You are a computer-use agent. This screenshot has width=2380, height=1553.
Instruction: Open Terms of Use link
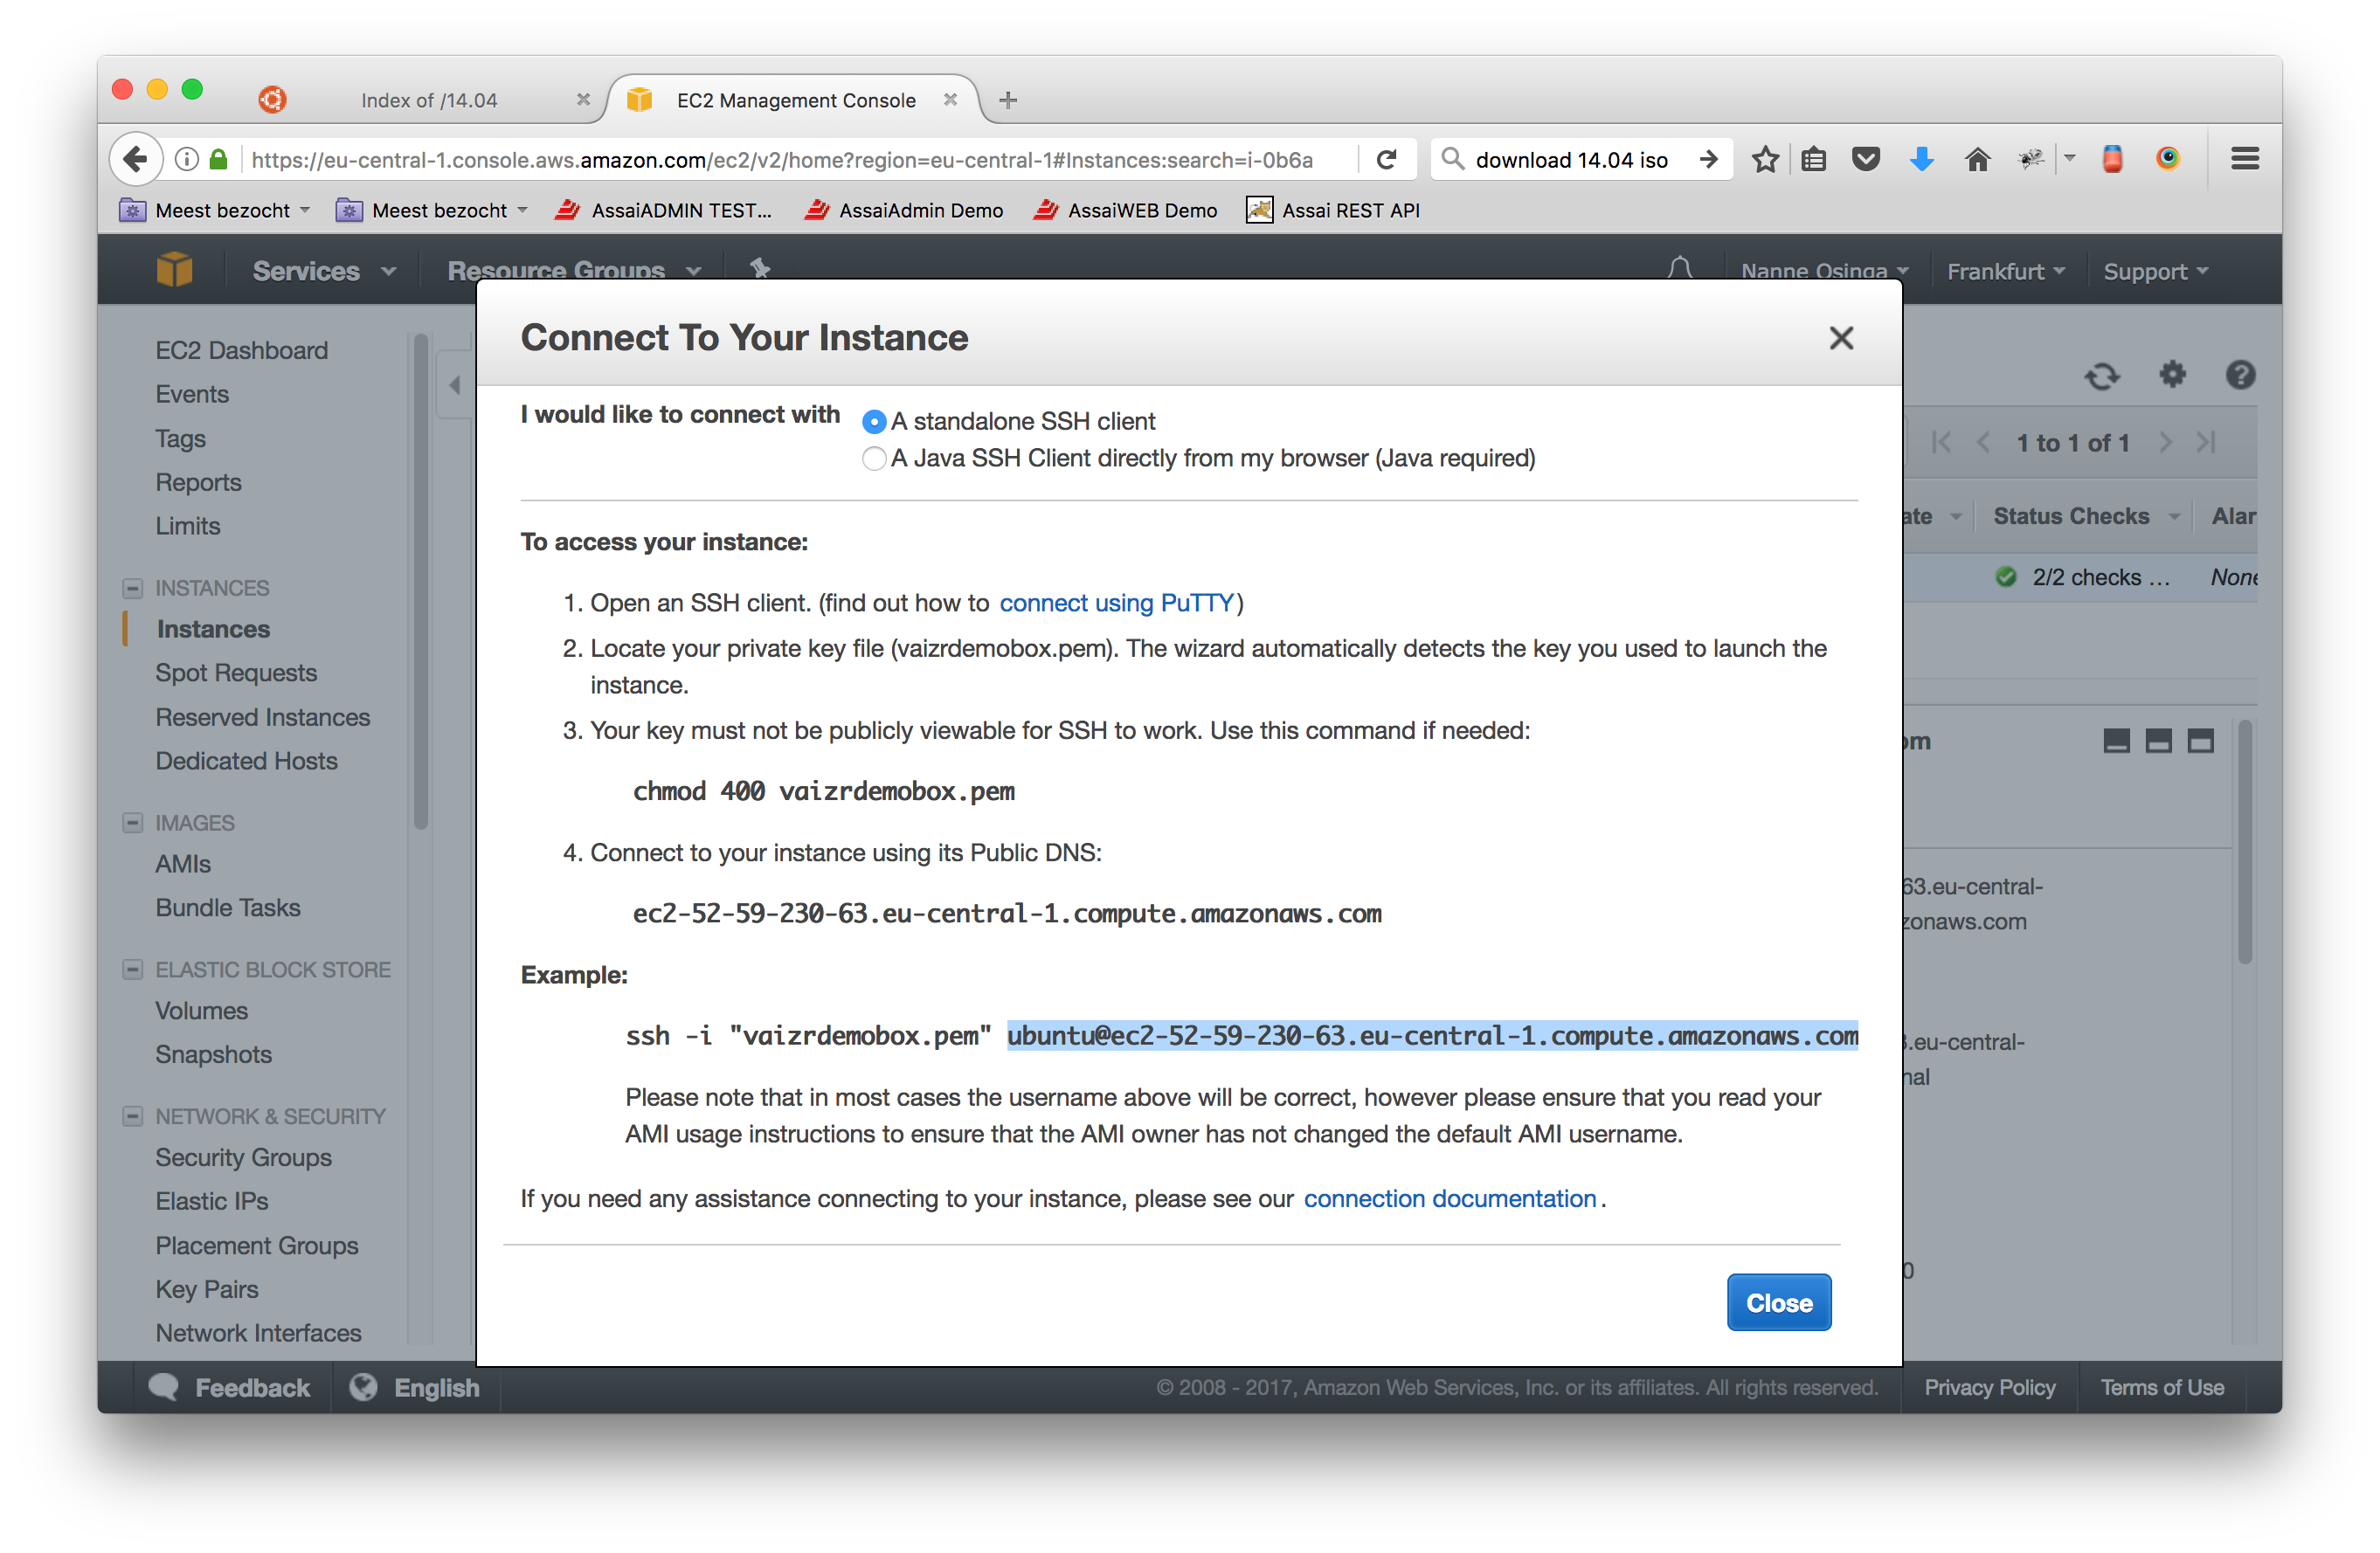pyautogui.click(x=2161, y=1387)
